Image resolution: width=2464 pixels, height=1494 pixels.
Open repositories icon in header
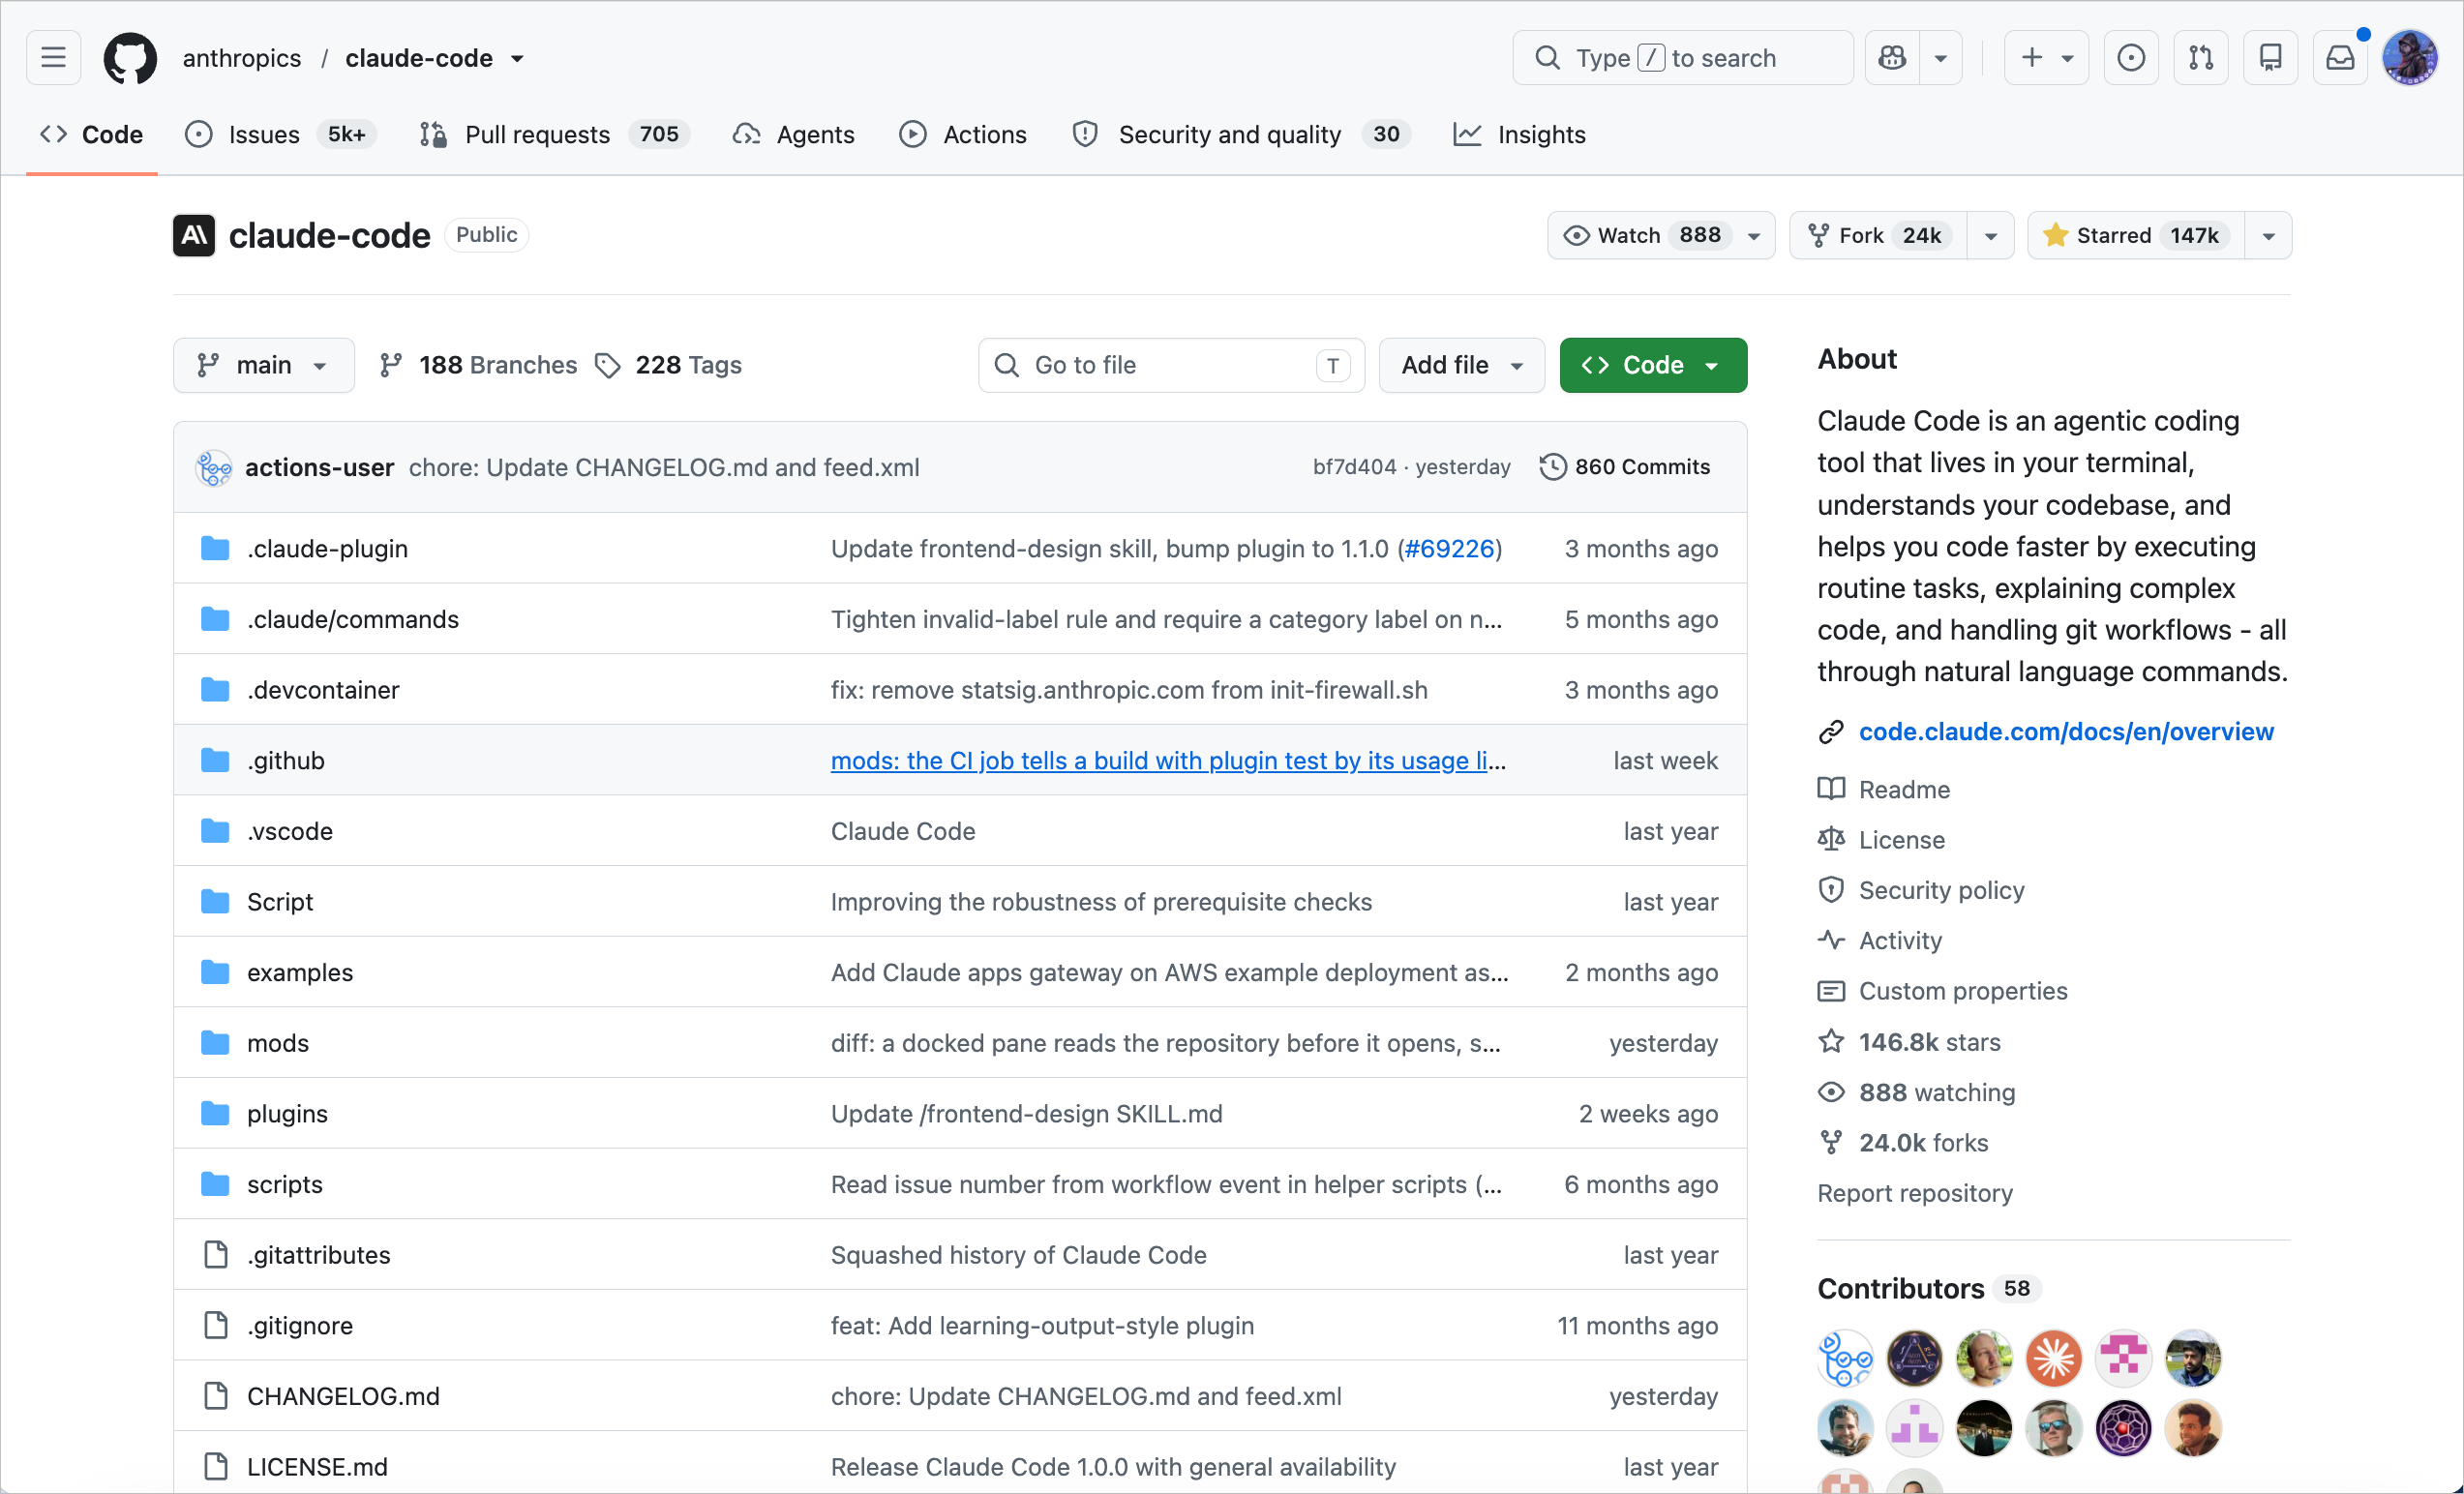click(2271, 58)
